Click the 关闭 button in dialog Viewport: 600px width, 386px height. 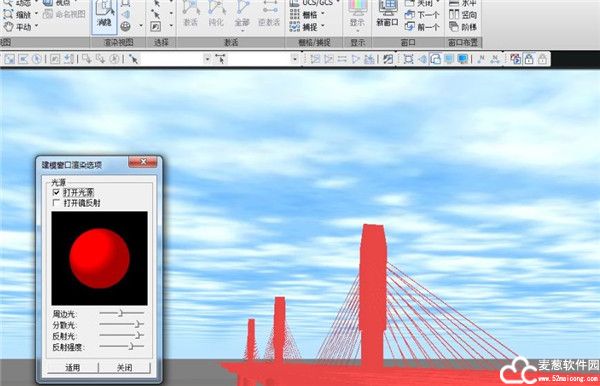(124, 368)
